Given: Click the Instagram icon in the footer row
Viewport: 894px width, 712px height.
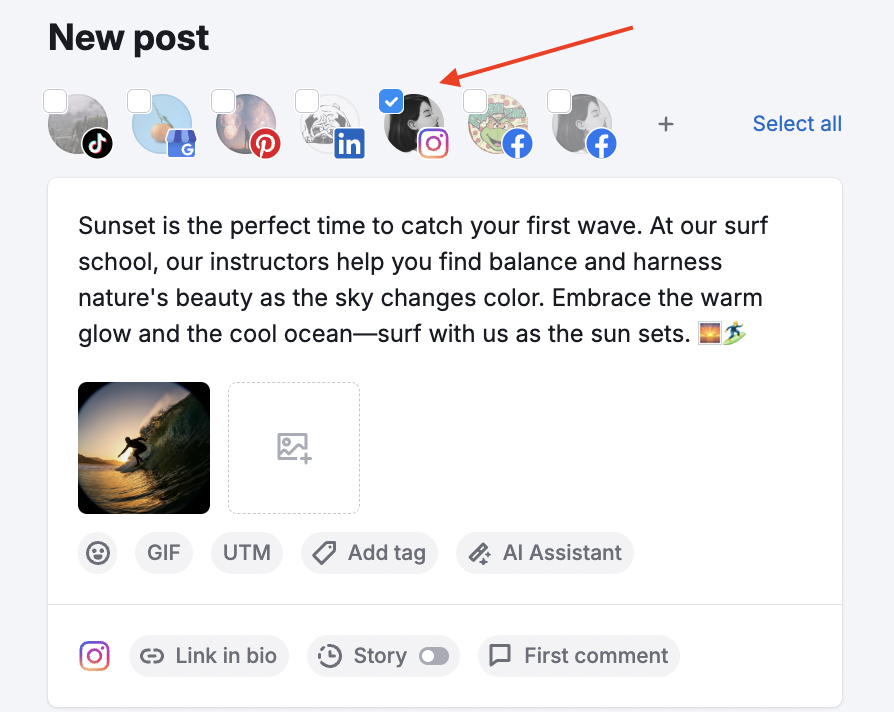Looking at the screenshot, I should coord(94,655).
